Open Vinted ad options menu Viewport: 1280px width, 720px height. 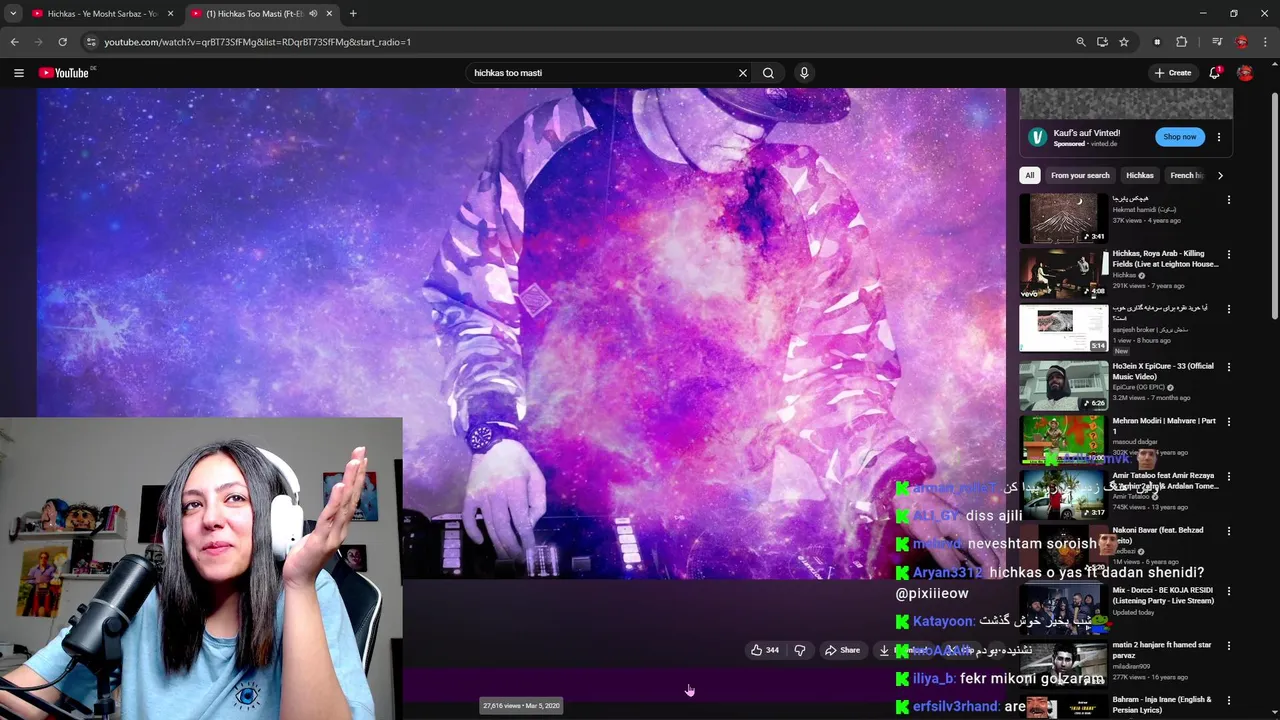(1219, 137)
